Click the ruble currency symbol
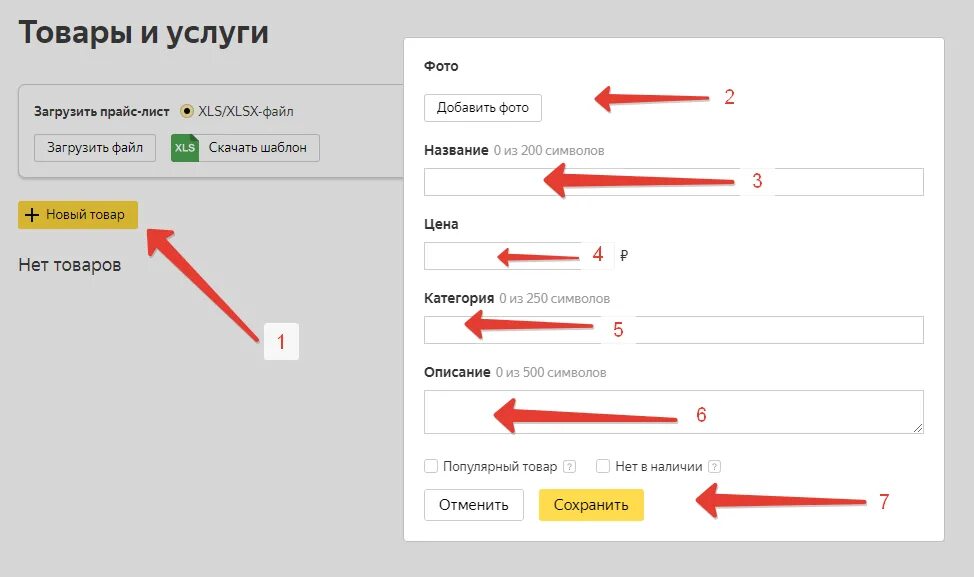This screenshot has width=974, height=577. coord(624,255)
